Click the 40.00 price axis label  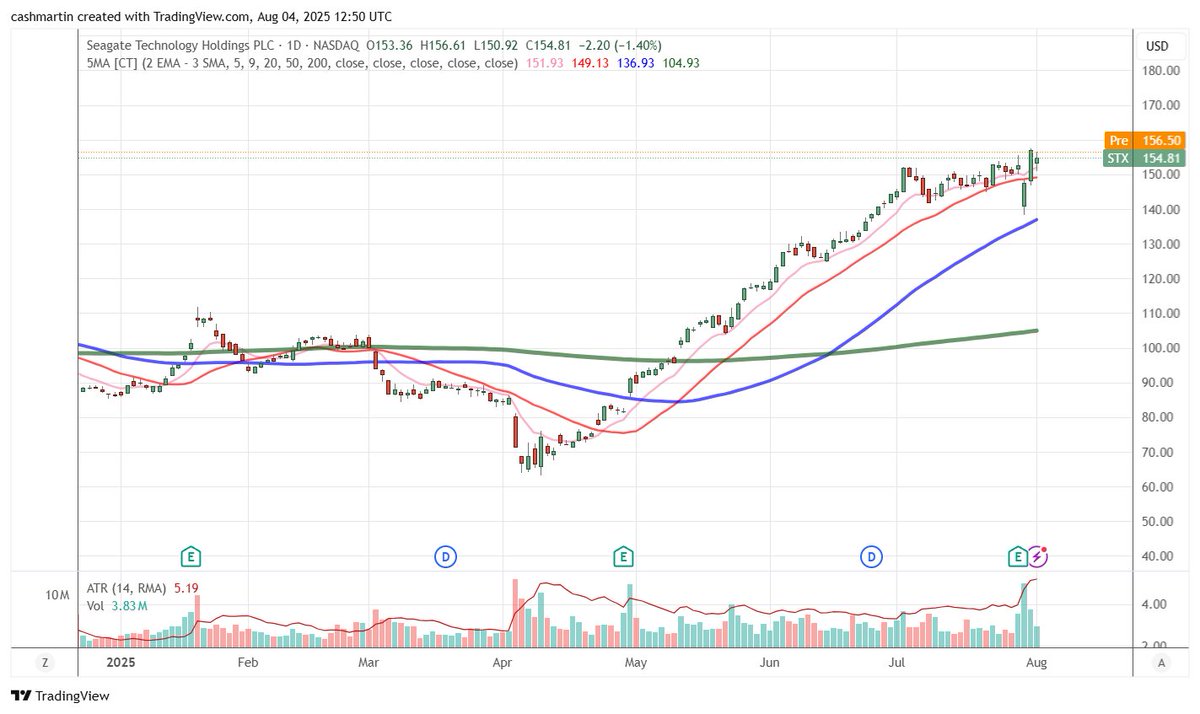coord(1156,556)
